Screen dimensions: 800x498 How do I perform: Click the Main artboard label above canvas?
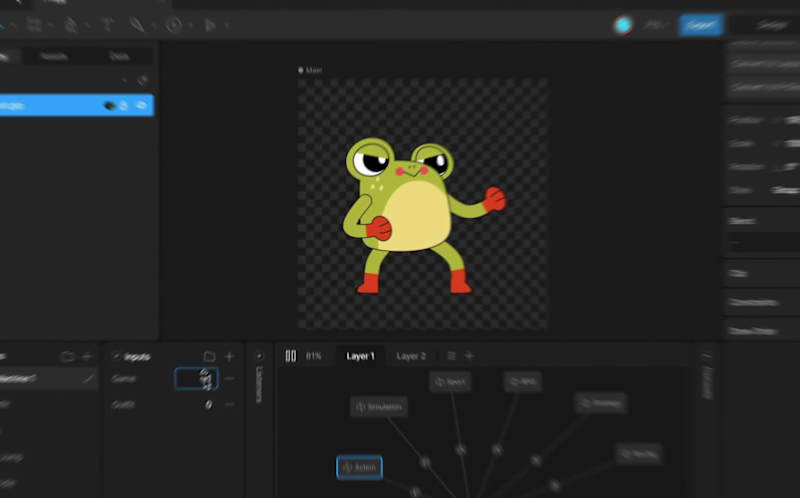[x=310, y=70]
